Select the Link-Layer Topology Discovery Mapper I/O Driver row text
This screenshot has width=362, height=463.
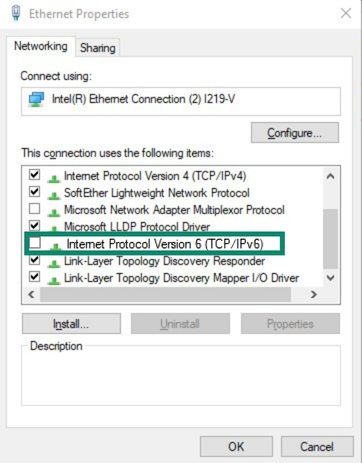pyautogui.click(x=181, y=278)
